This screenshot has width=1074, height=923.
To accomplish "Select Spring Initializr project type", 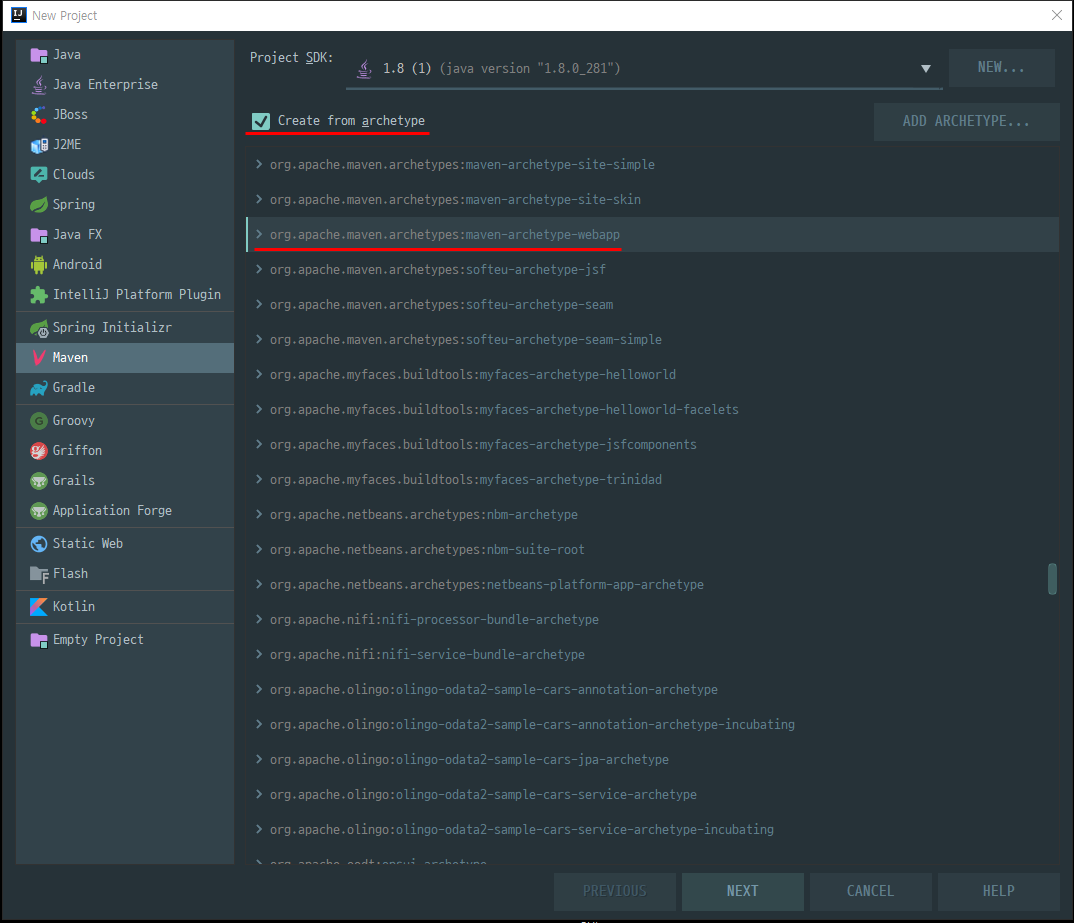I will [x=125, y=328].
